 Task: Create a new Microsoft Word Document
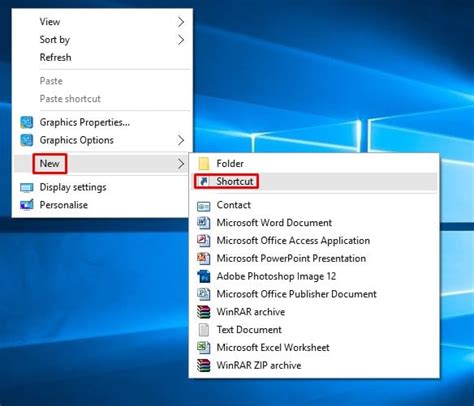click(314, 223)
